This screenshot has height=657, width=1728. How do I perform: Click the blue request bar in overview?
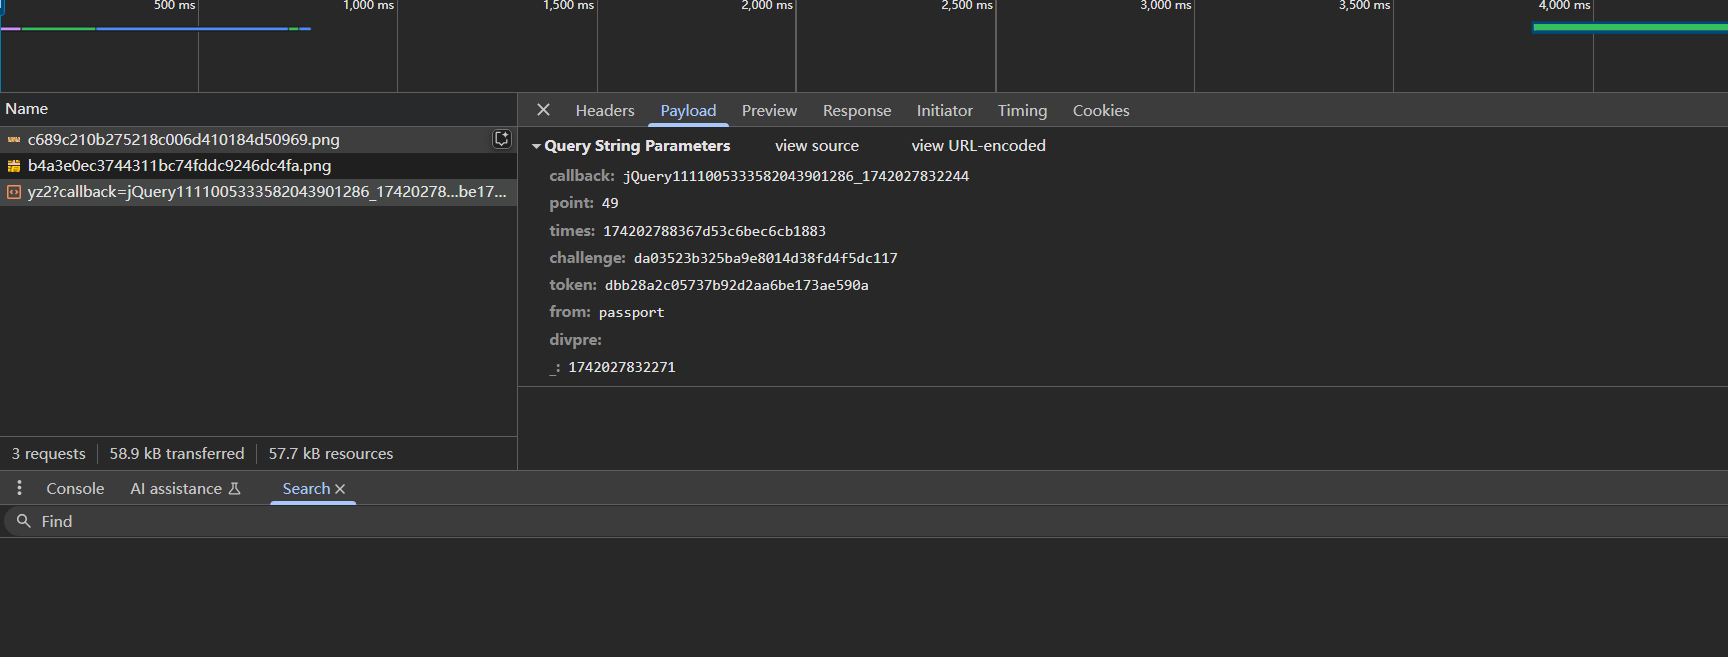[192, 28]
